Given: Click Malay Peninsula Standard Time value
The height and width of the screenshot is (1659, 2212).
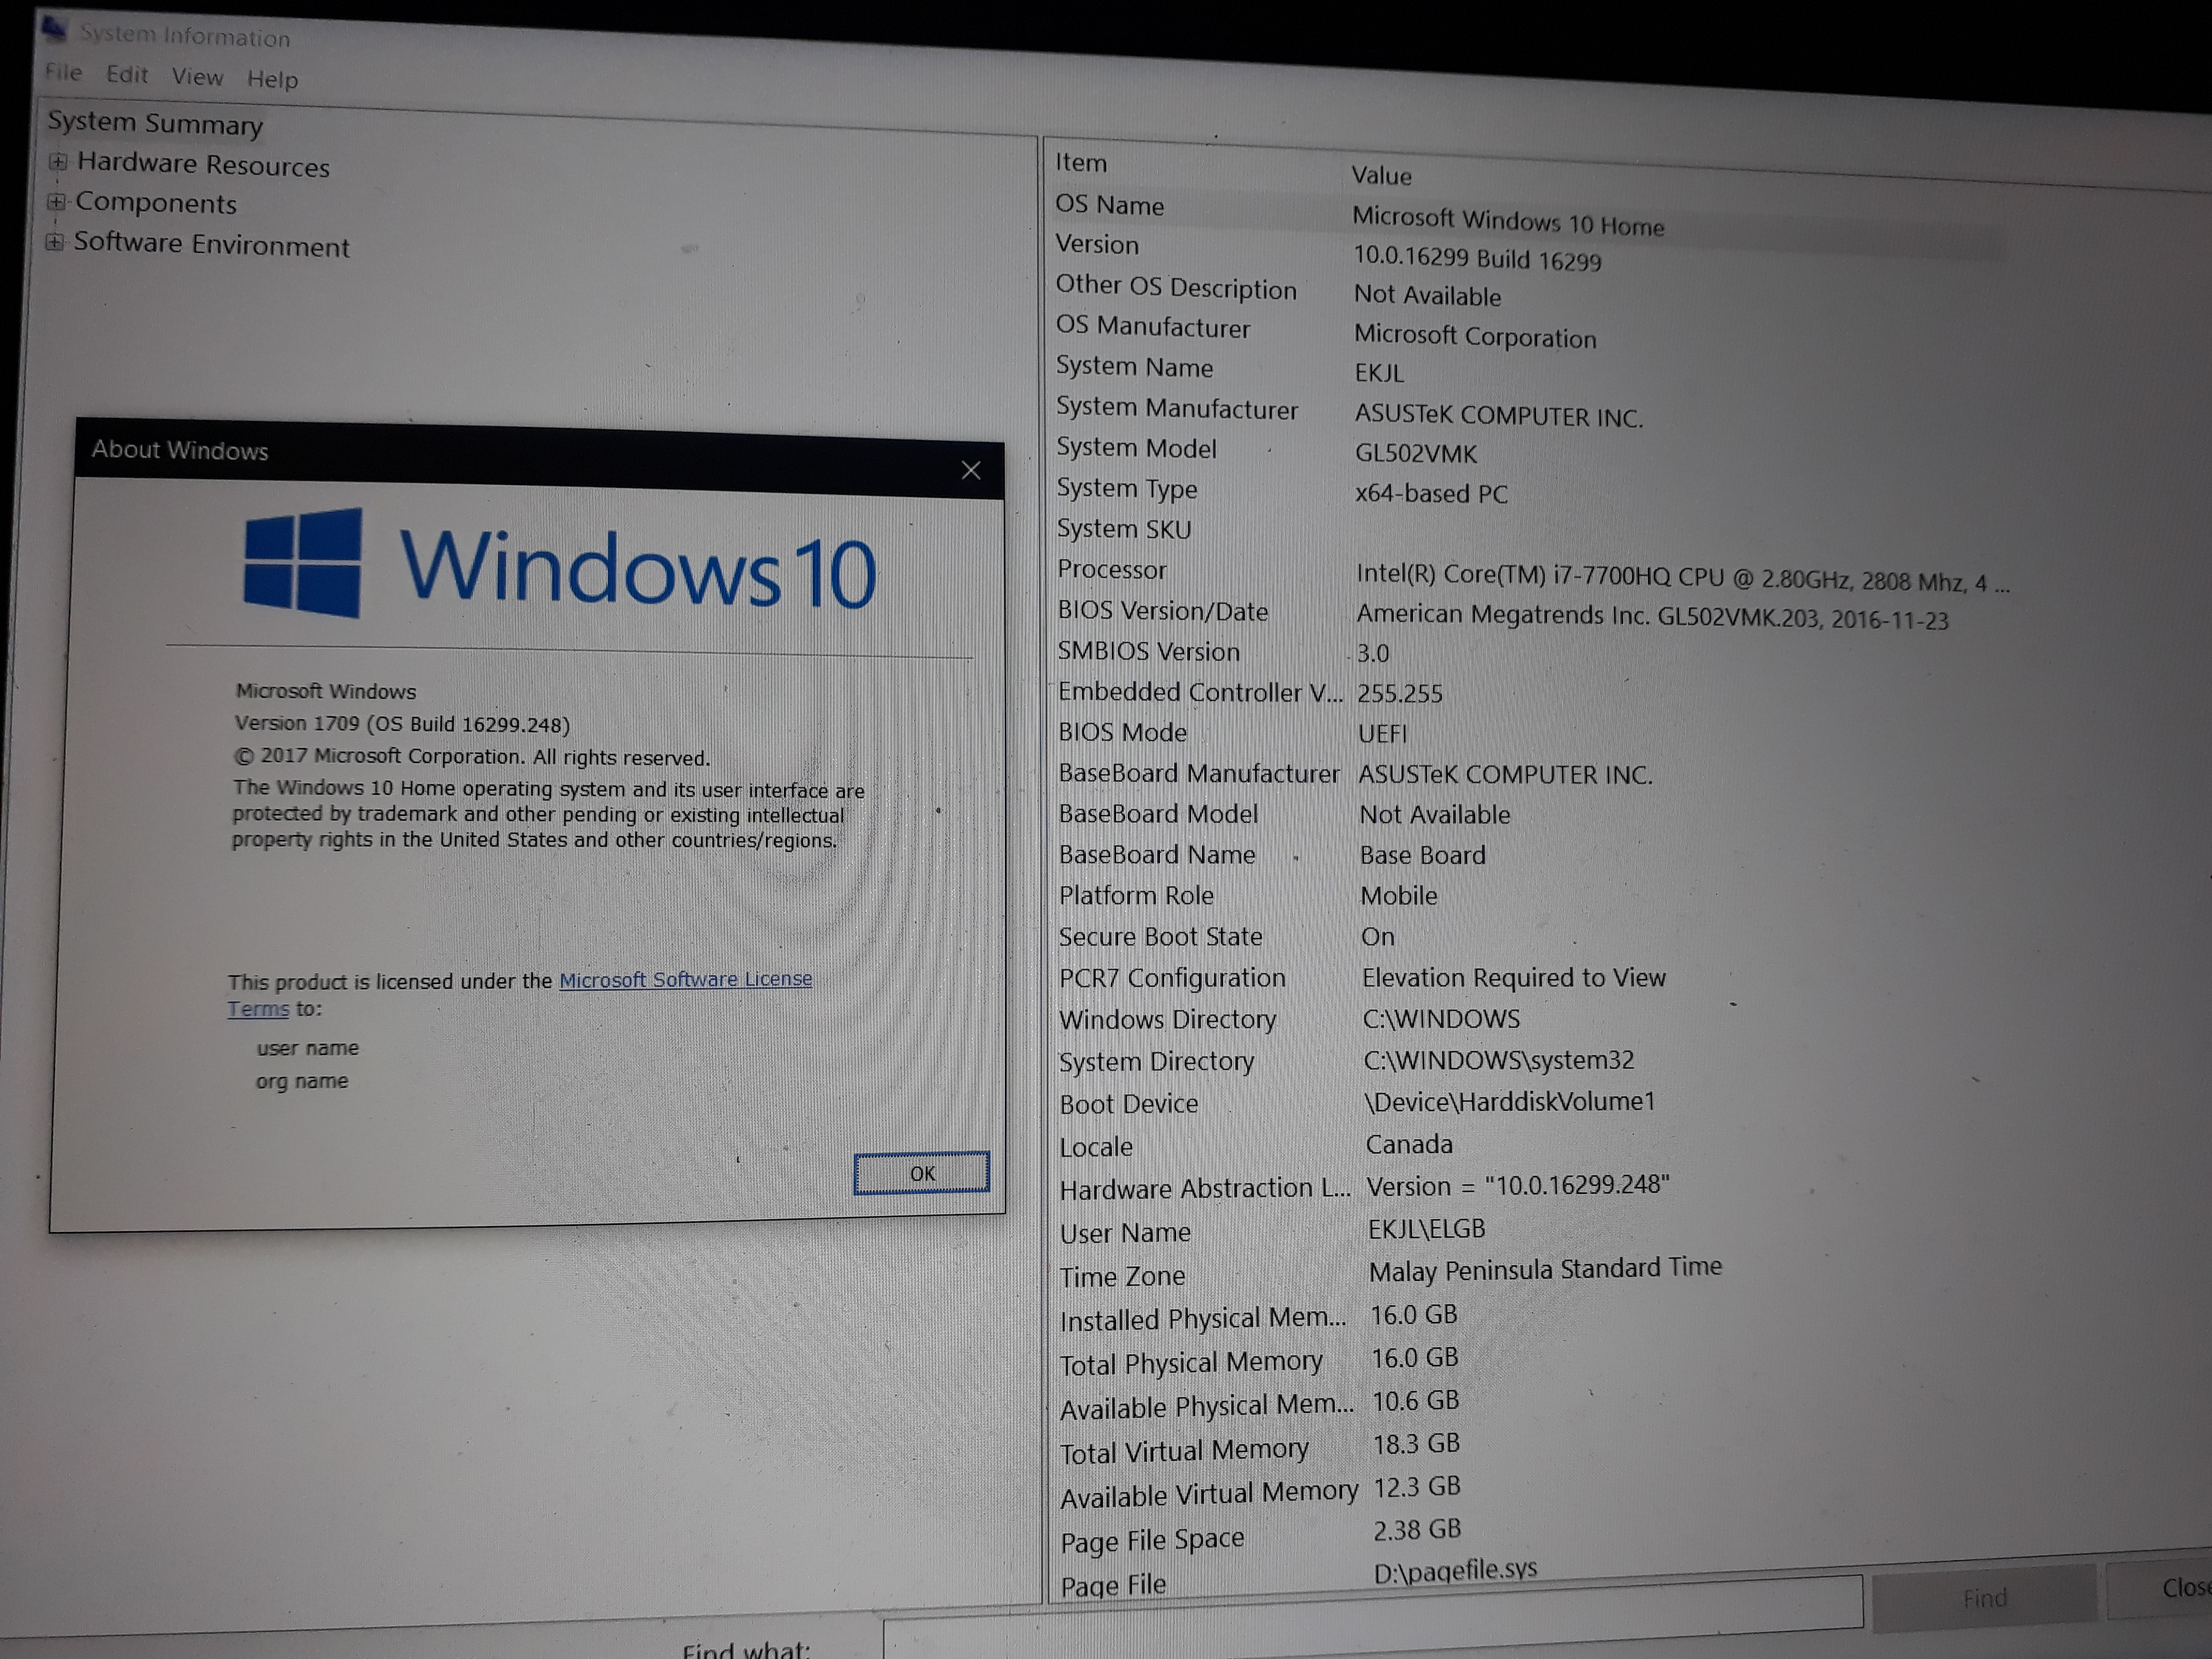Looking at the screenshot, I should click(1545, 1269).
